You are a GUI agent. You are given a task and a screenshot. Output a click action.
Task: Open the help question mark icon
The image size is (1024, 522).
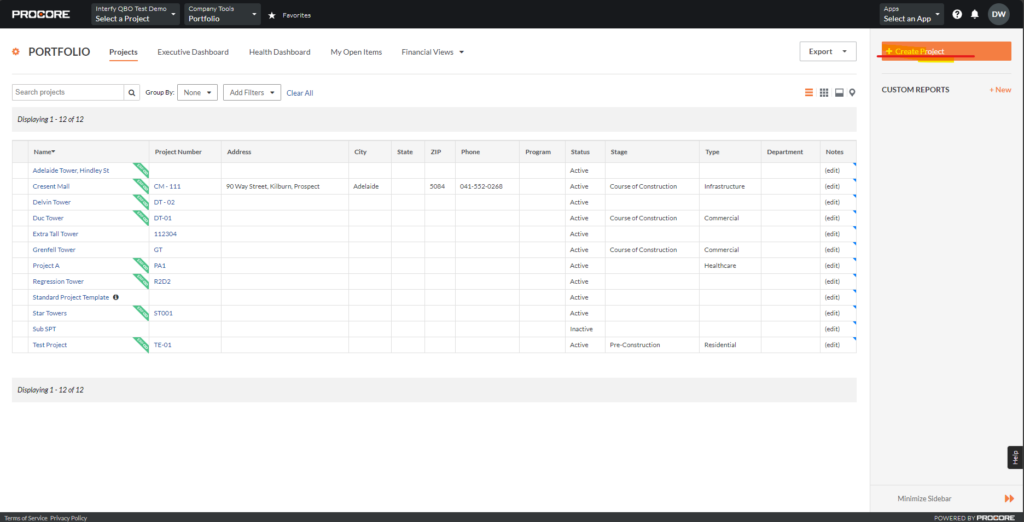pyautogui.click(x=957, y=15)
